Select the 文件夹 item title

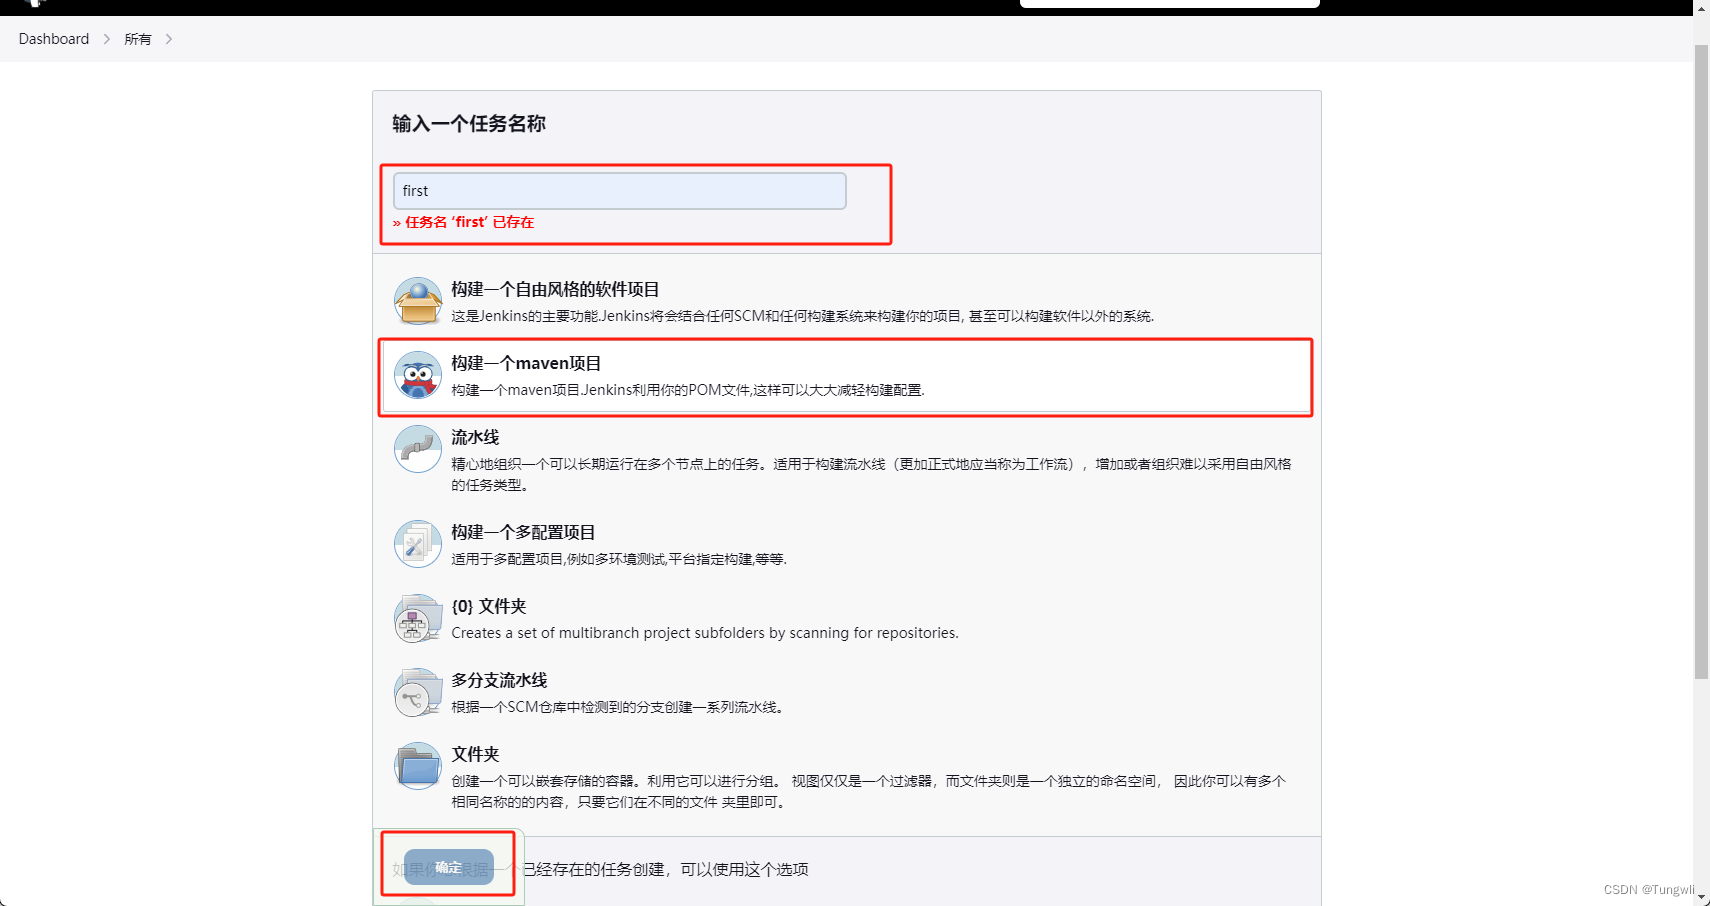click(475, 754)
